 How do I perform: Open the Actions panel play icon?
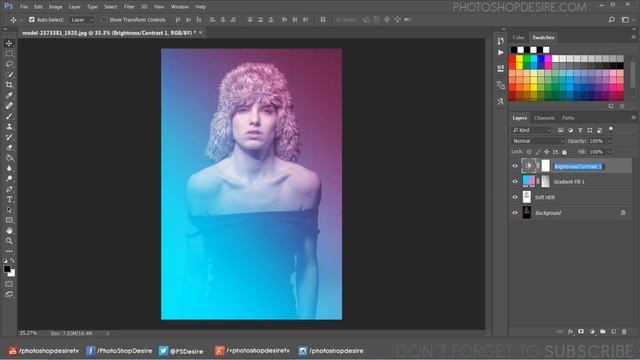tap(501, 53)
